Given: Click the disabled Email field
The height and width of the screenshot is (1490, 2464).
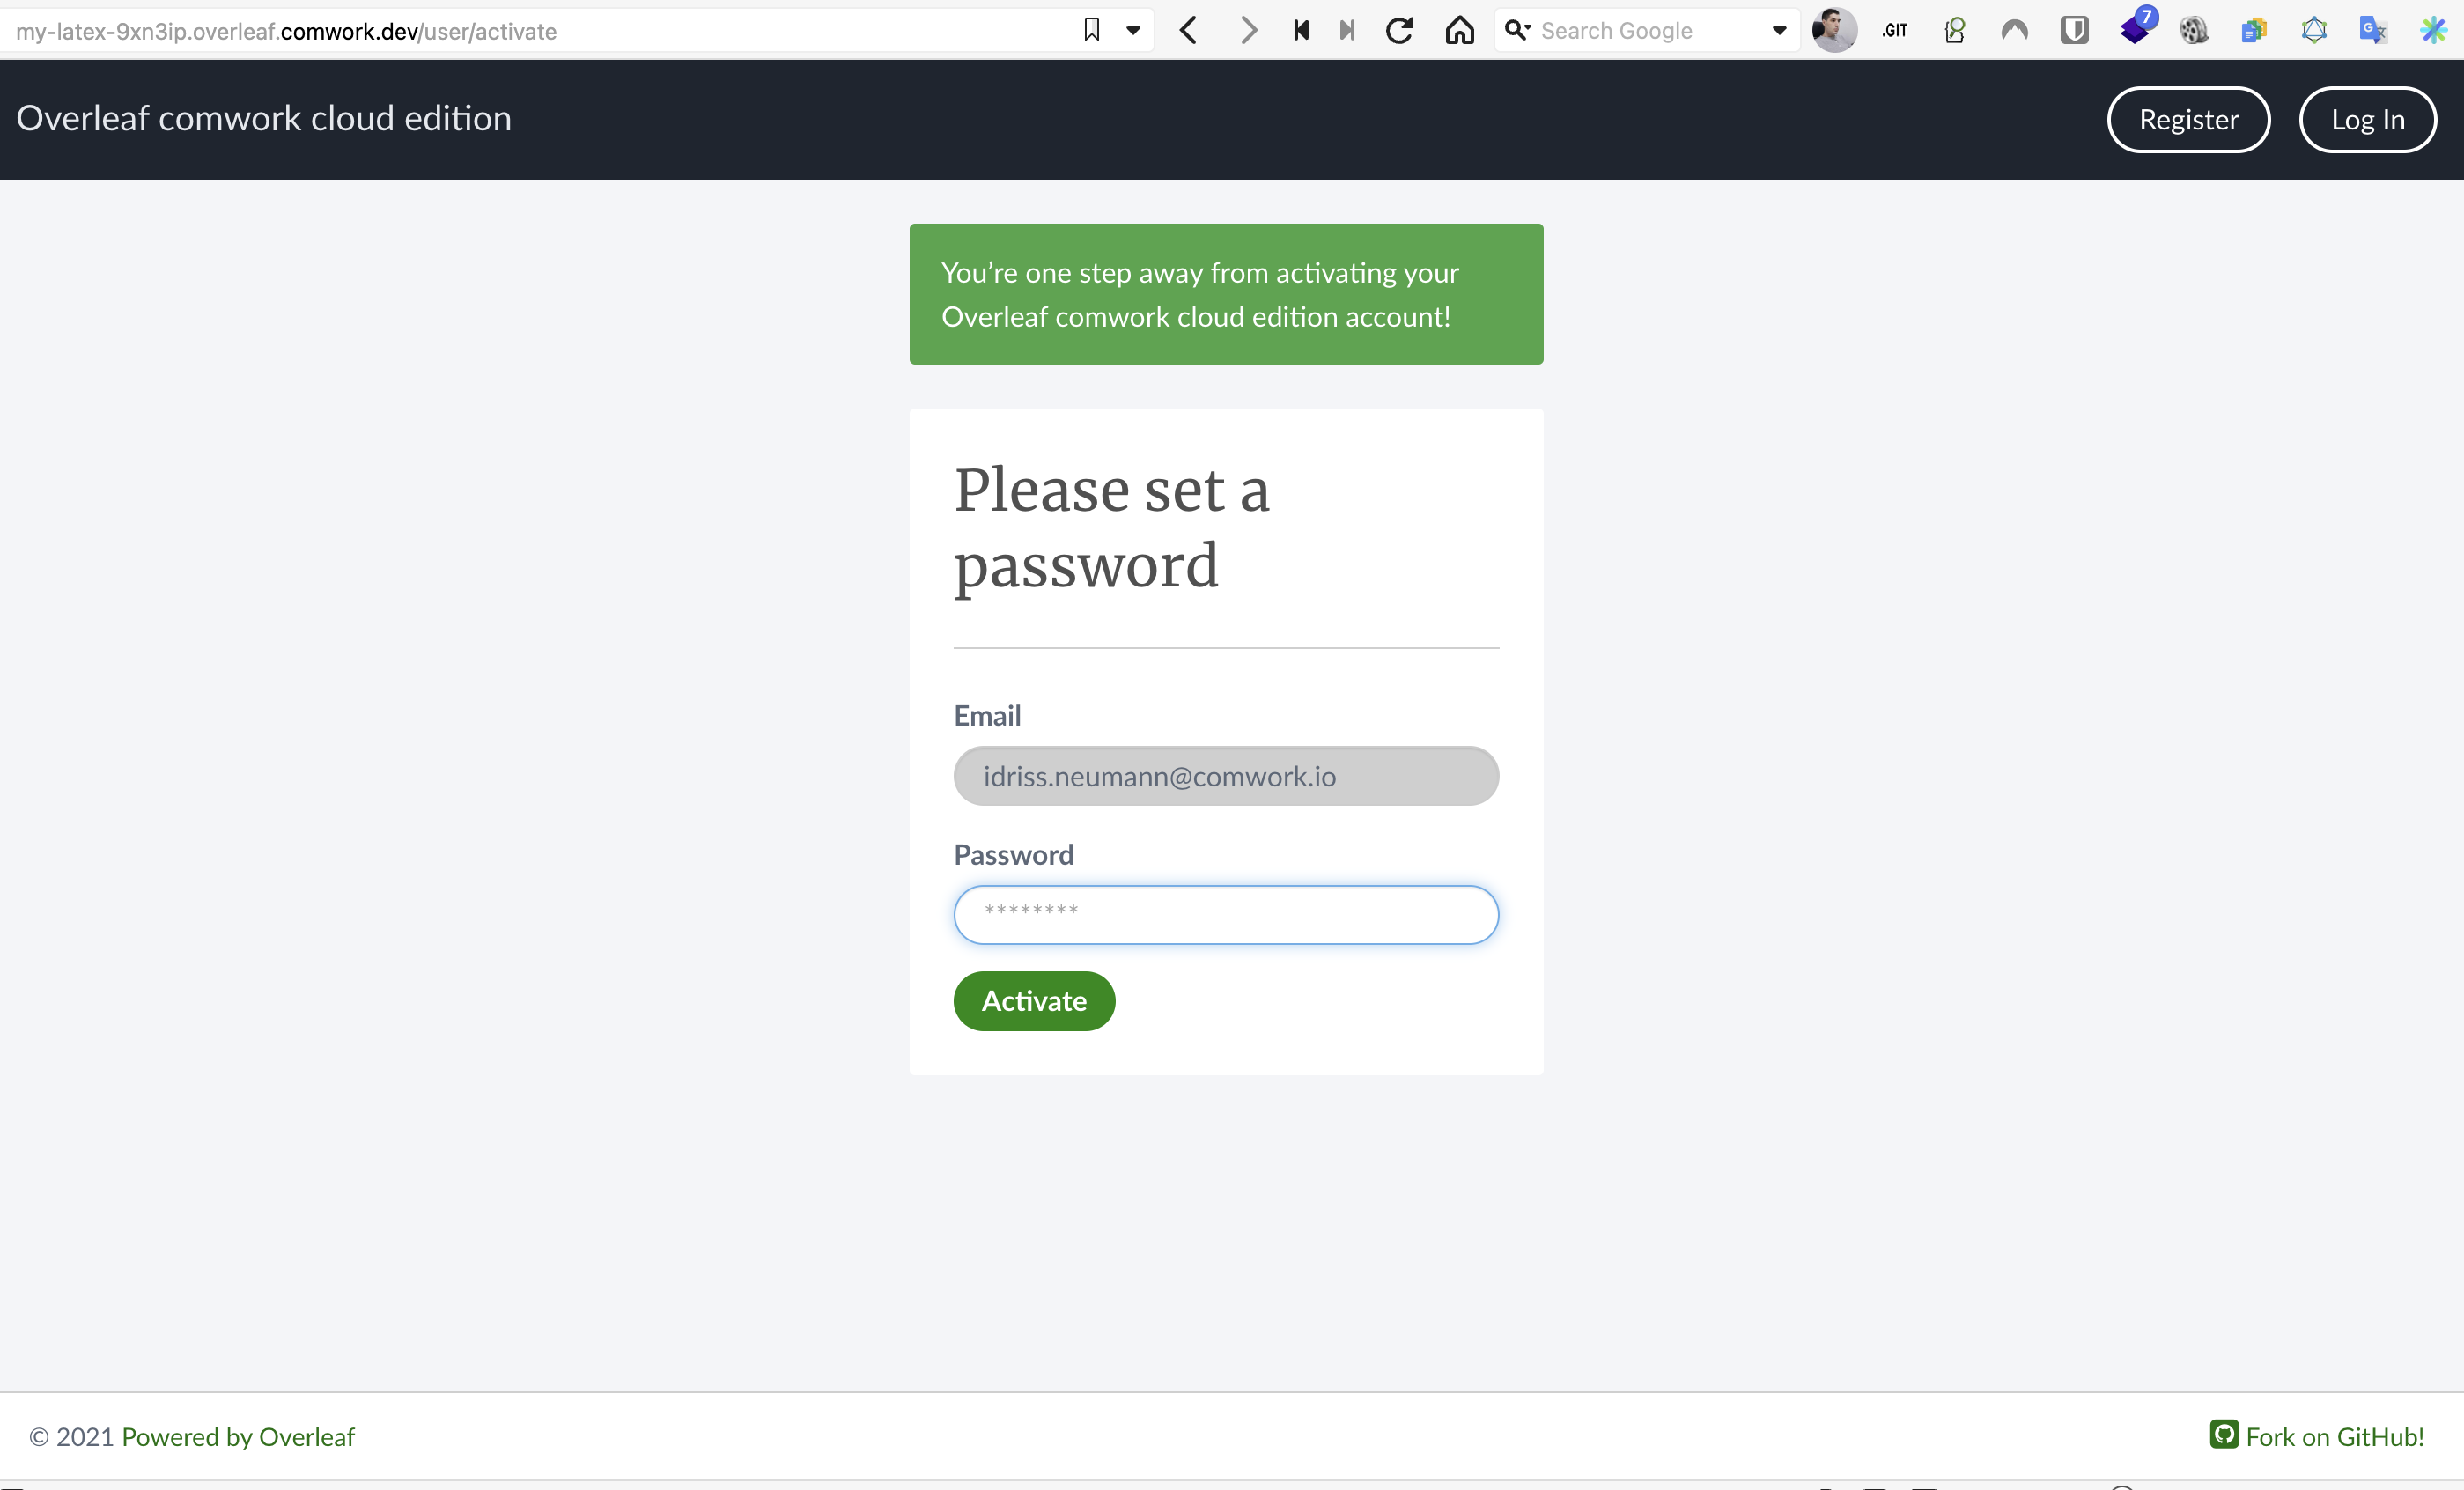Looking at the screenshot, I should (1226, 776).
